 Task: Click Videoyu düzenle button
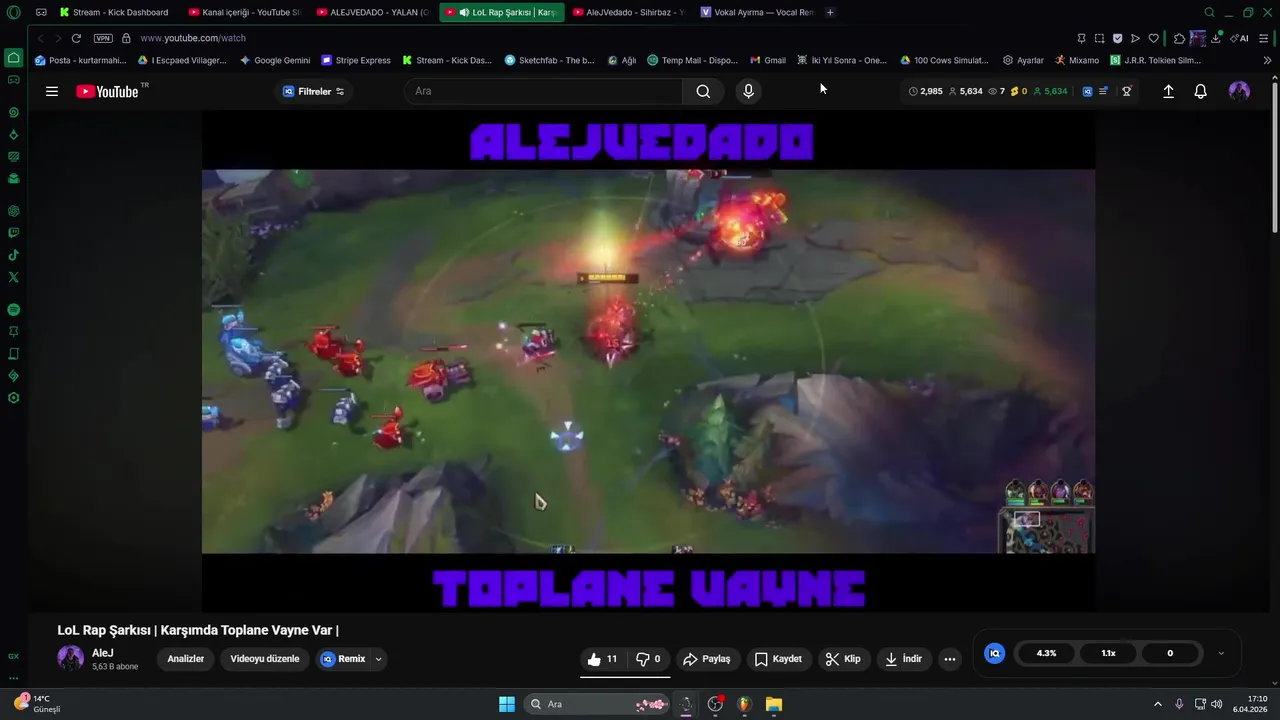tap(265, 659)
